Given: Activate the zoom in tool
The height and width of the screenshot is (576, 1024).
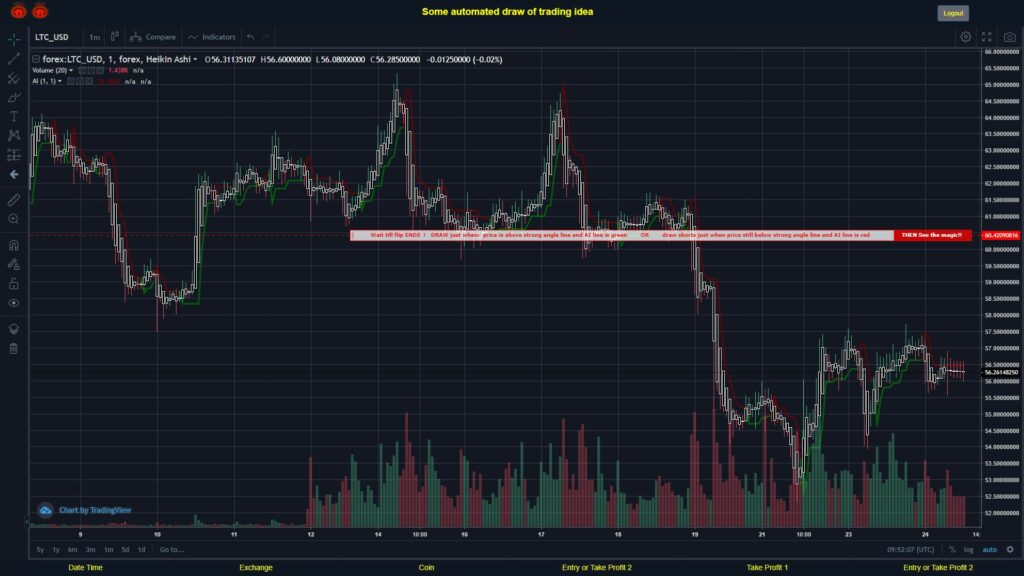Looking at the screenshot, I should pos(14,219).
